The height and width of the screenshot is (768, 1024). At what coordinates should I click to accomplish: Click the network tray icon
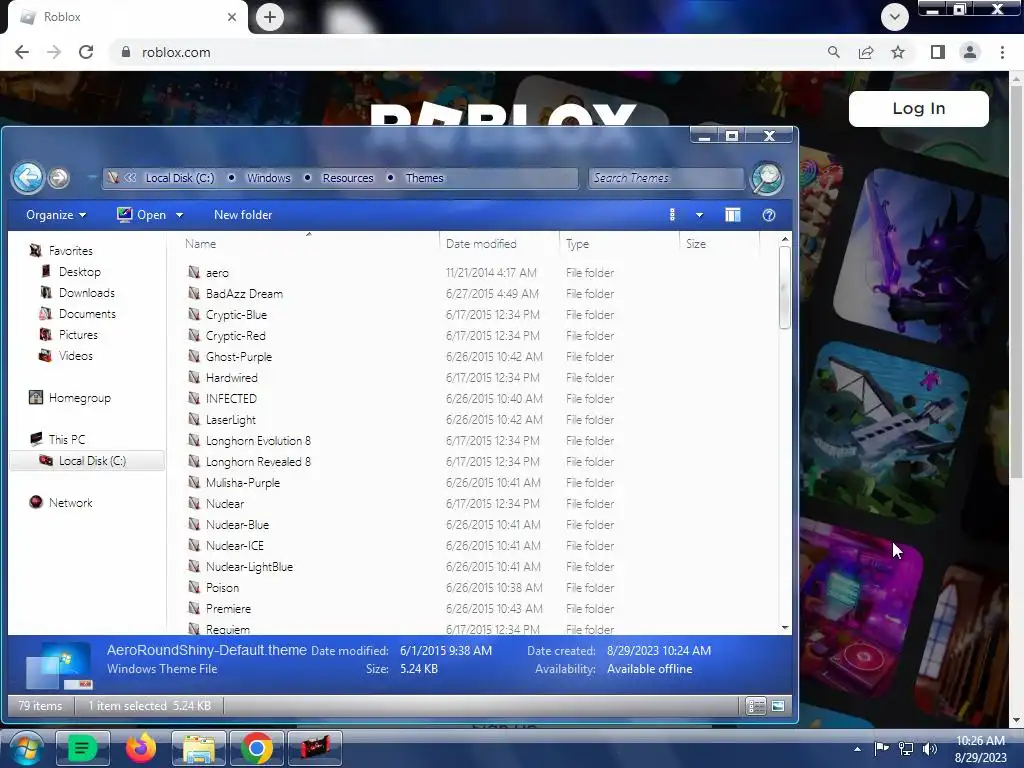coord(906,748)
